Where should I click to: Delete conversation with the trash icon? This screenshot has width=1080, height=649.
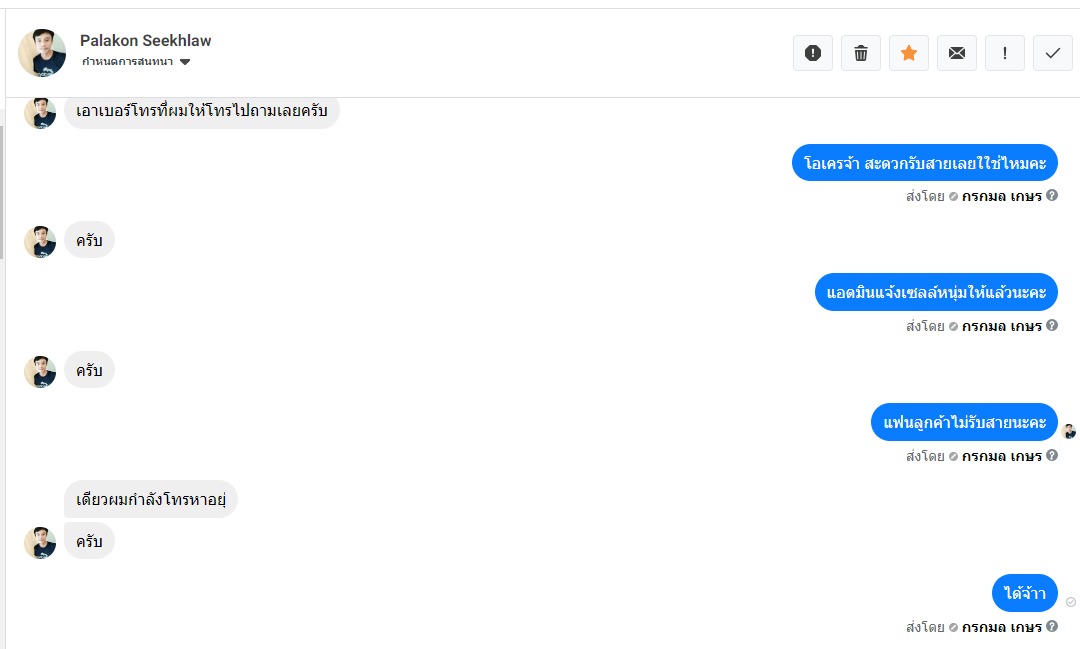(861, 53)
